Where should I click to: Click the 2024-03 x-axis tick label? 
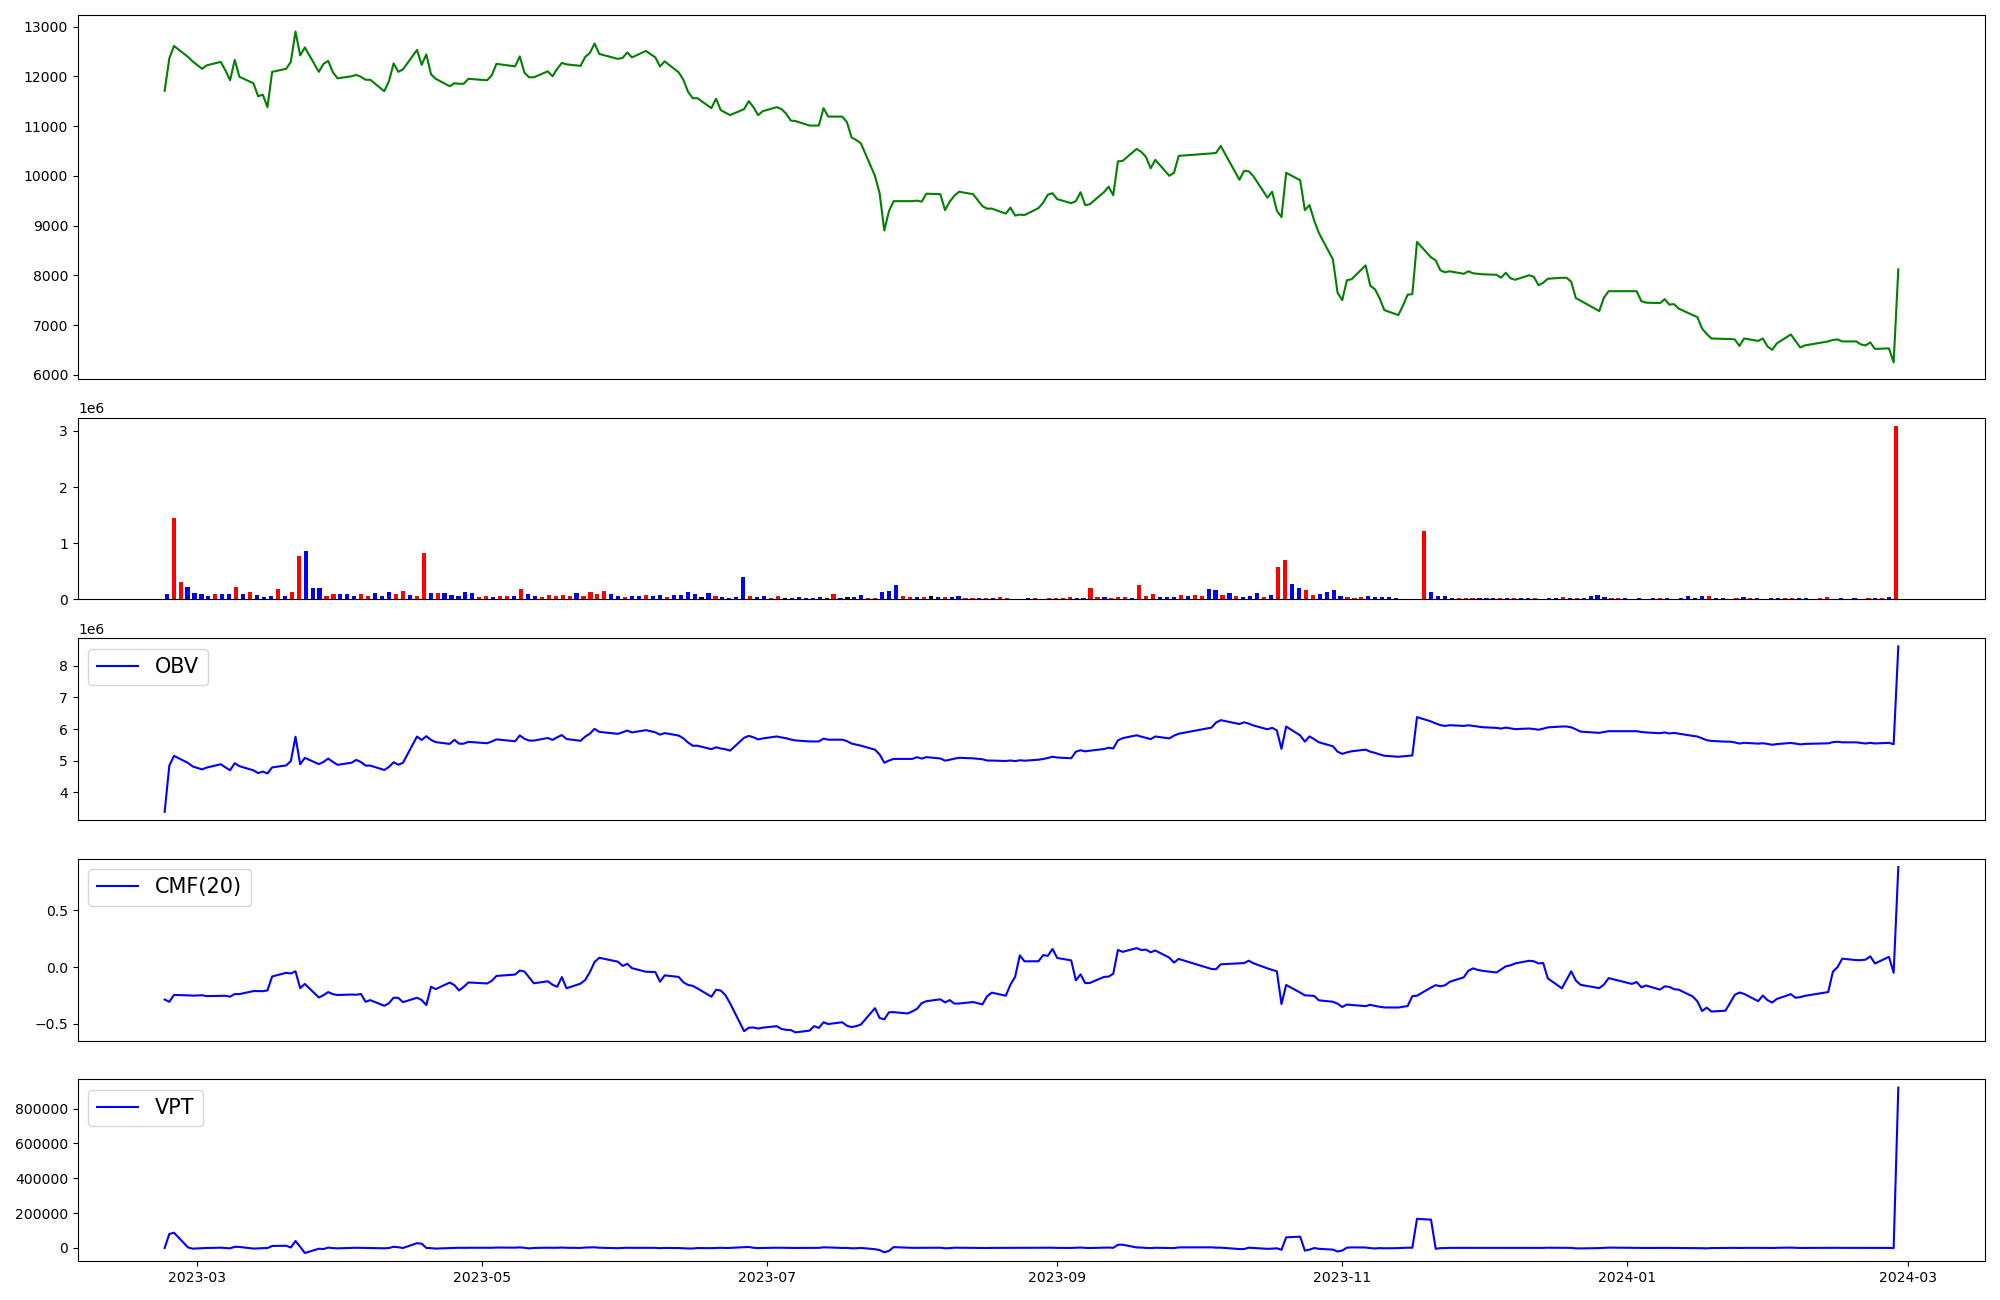1909,1277
